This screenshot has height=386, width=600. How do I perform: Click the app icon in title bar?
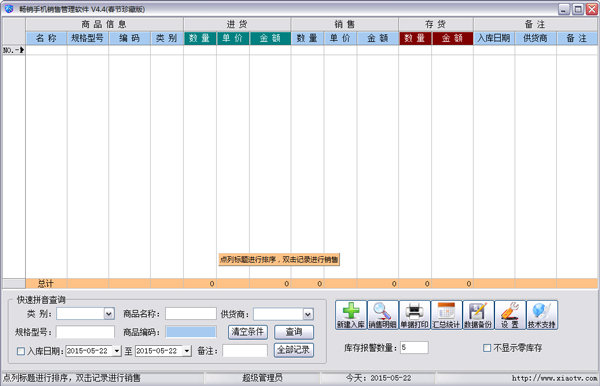(9, 8)
